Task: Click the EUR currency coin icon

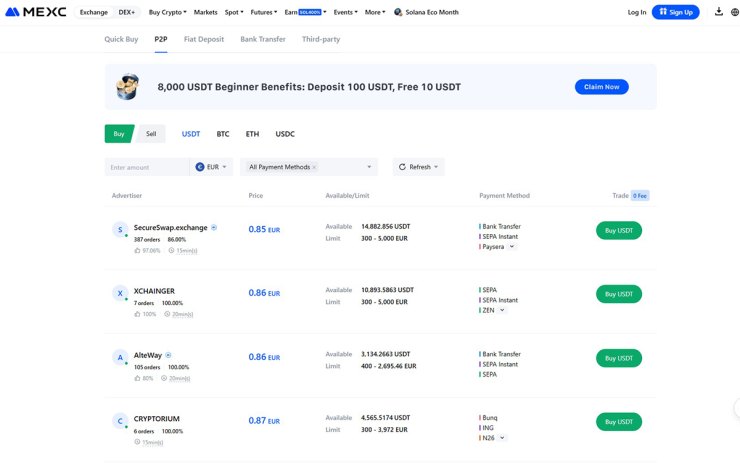Action: click(200, 167)
